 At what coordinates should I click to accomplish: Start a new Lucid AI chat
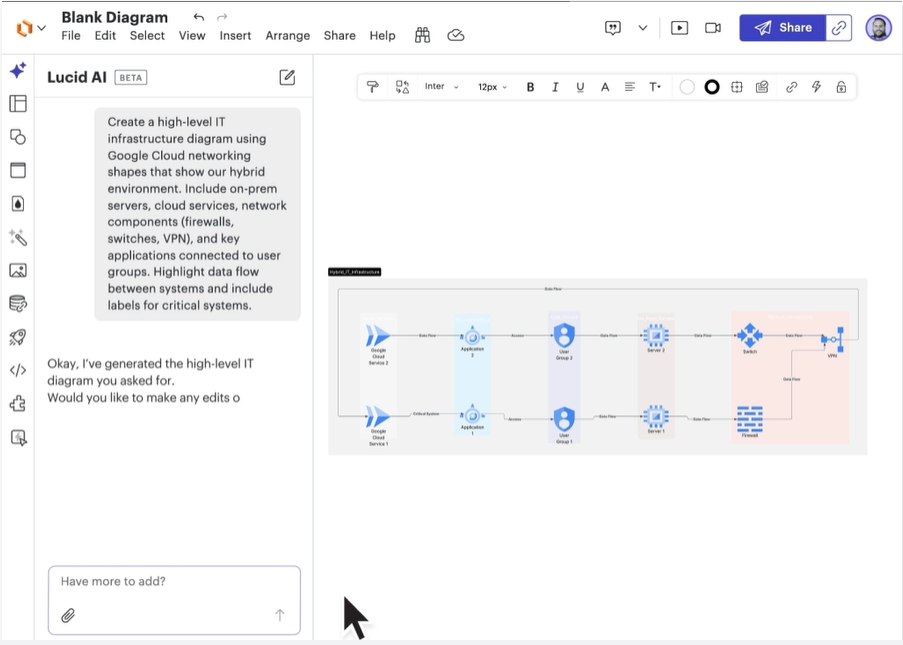click(287, 77)
